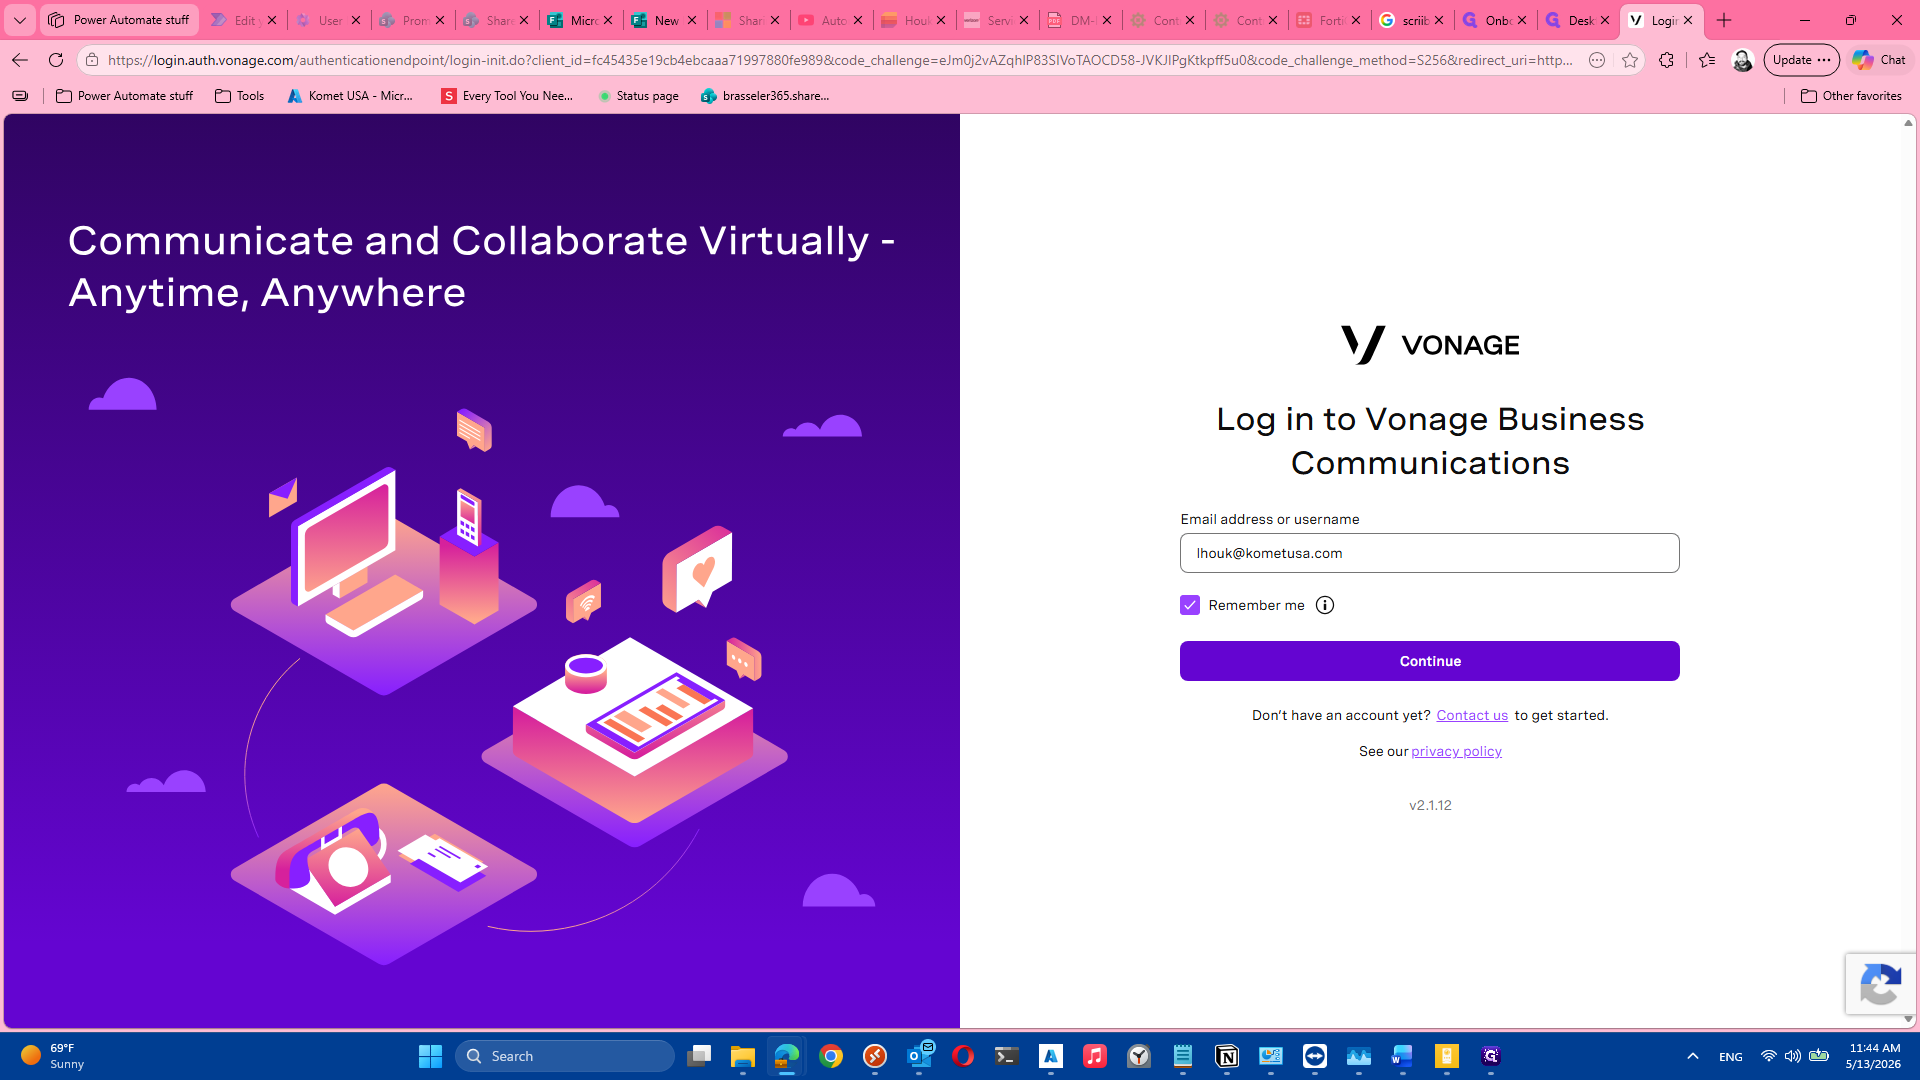This screenshot has width=1920, height=1080.
Task: Refresh the Vonage login page
Action: pos(56,60)
